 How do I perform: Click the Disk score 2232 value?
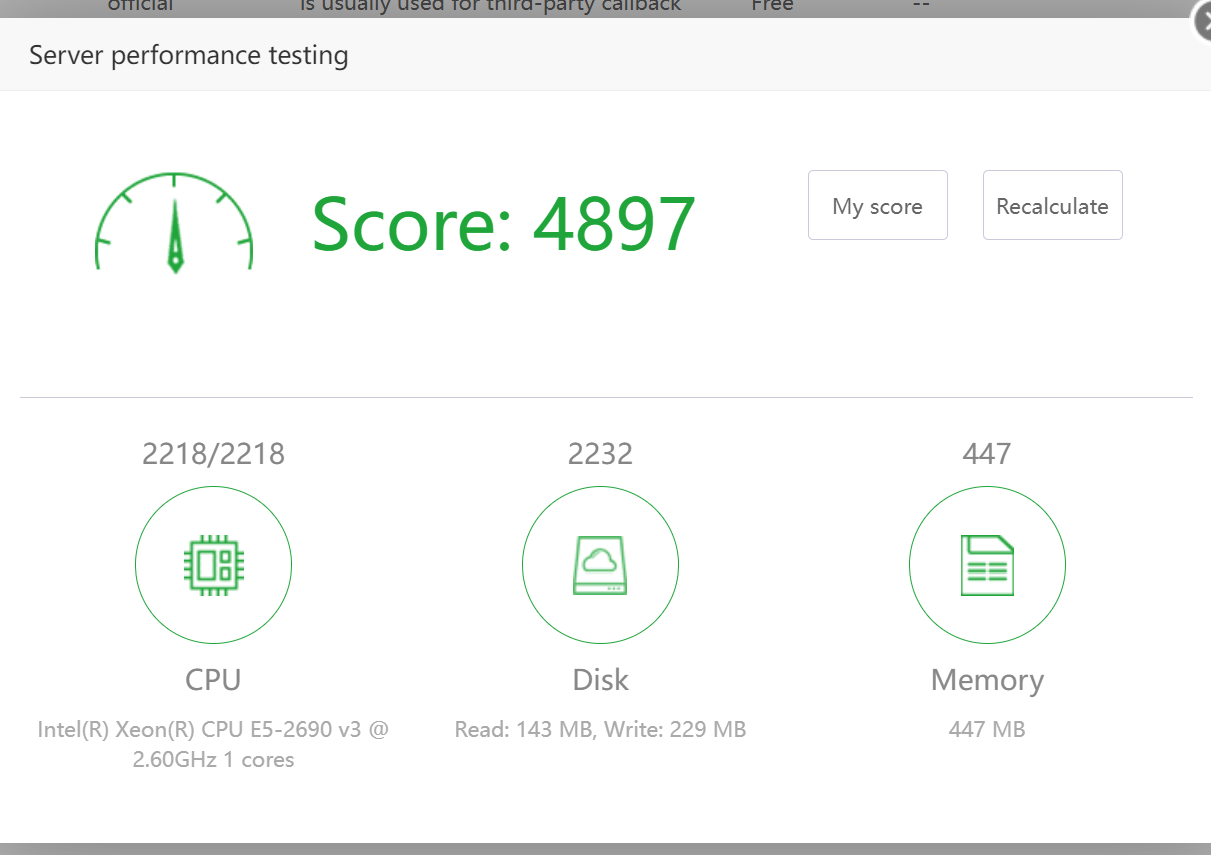(600, 454)
